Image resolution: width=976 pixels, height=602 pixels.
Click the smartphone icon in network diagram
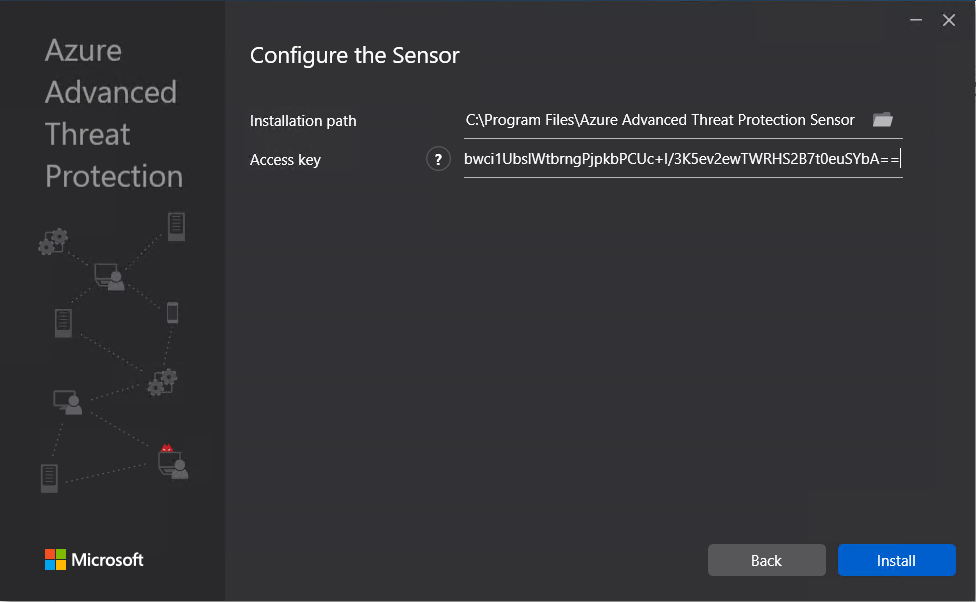(x=172, y=313)
